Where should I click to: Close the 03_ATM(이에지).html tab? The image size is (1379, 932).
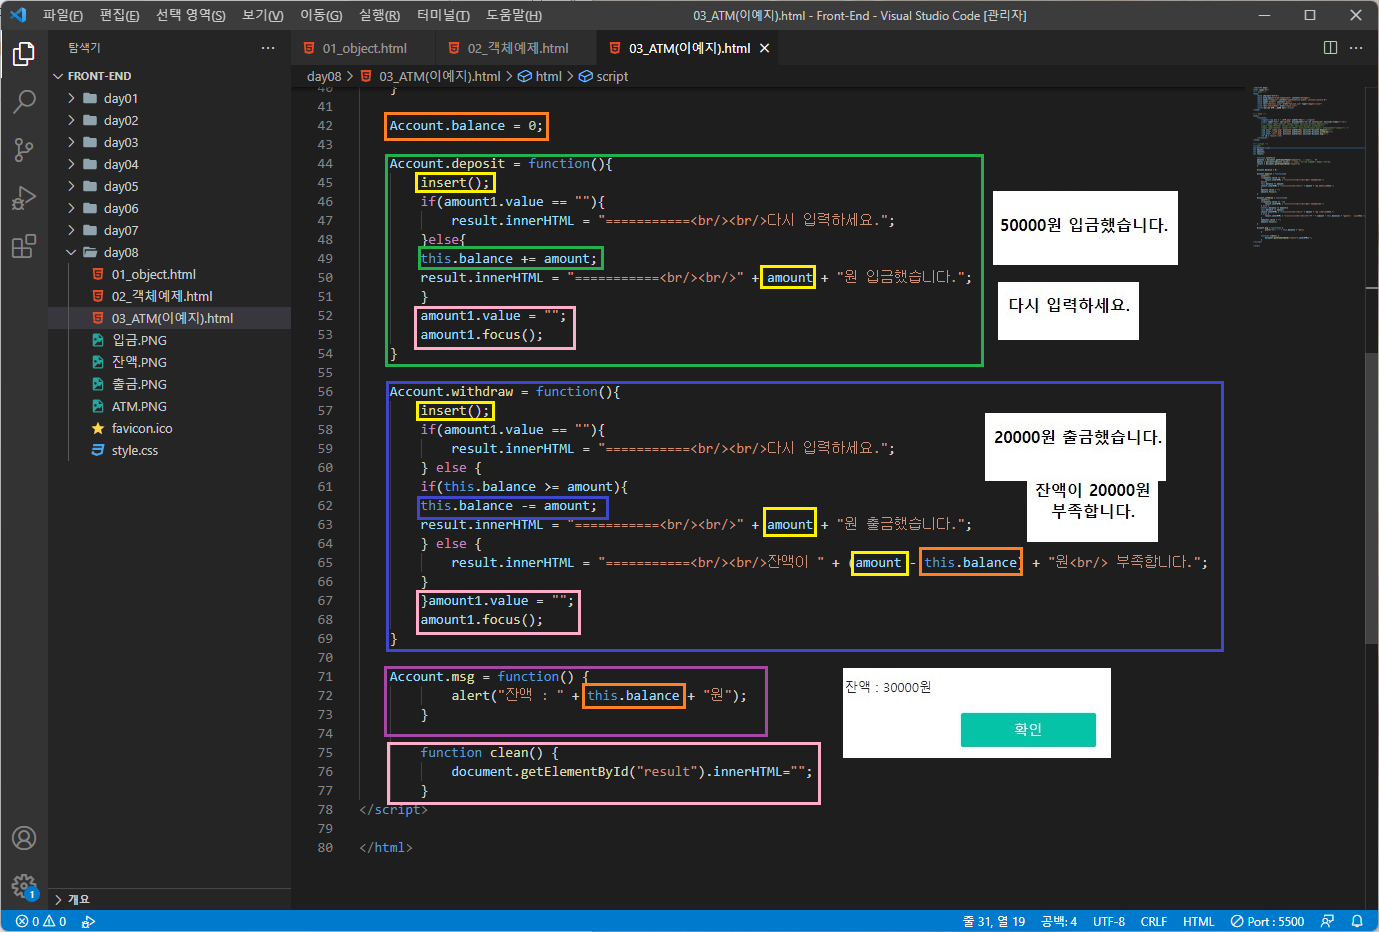tap(765, 48)
